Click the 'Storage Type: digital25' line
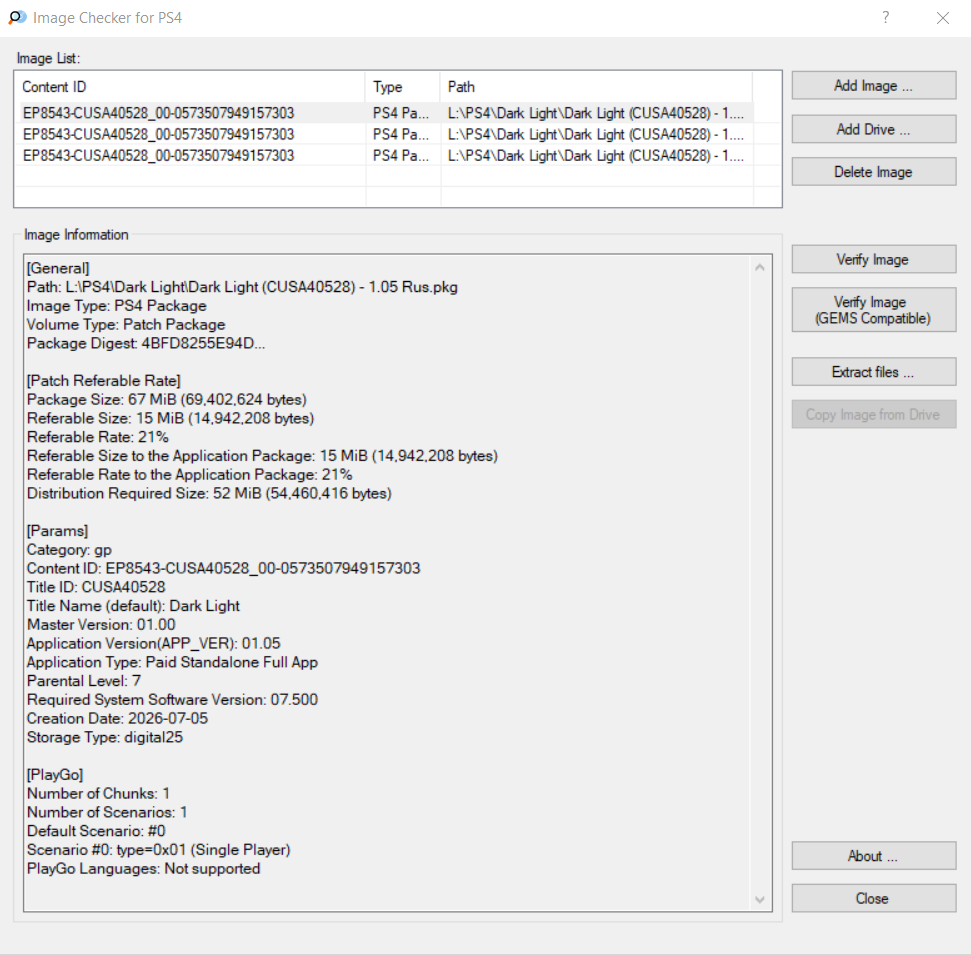971x955 pixels. pos(105,737)
